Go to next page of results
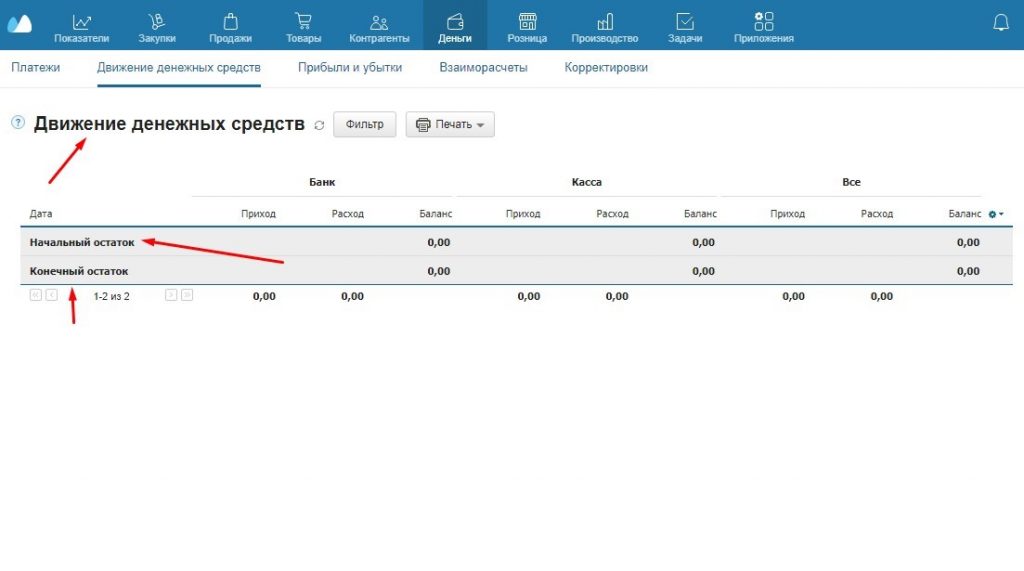This screenshot has width=1024, height=571. pos(171,295)
